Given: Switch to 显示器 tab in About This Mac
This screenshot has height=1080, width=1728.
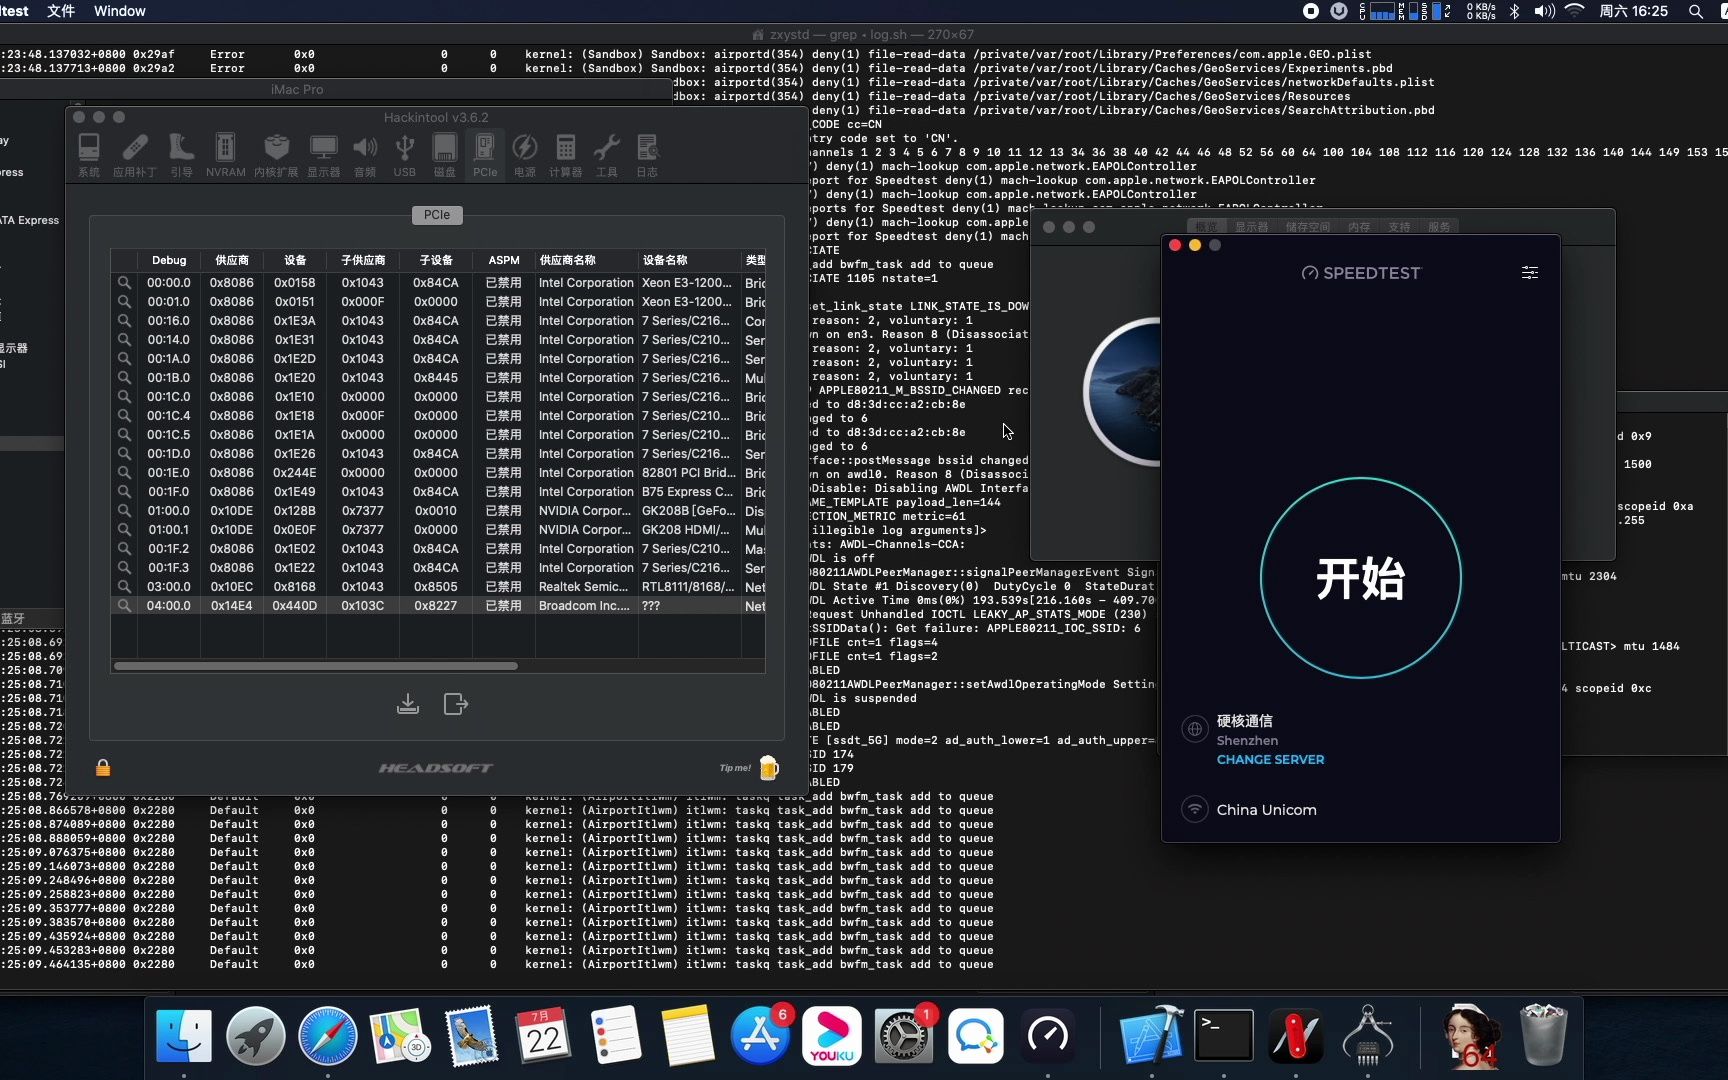Looking at the screenshot, I should coord(1251,227).
